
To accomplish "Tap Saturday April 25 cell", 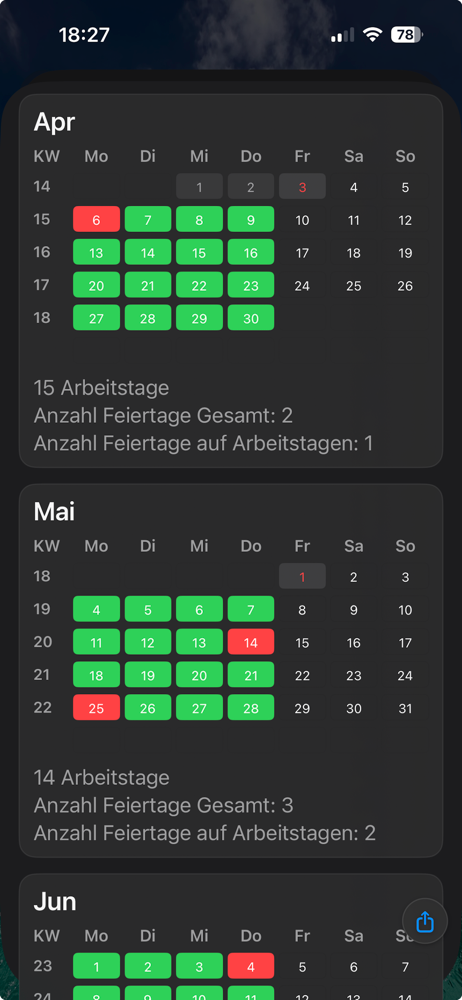I will (354, 285).
